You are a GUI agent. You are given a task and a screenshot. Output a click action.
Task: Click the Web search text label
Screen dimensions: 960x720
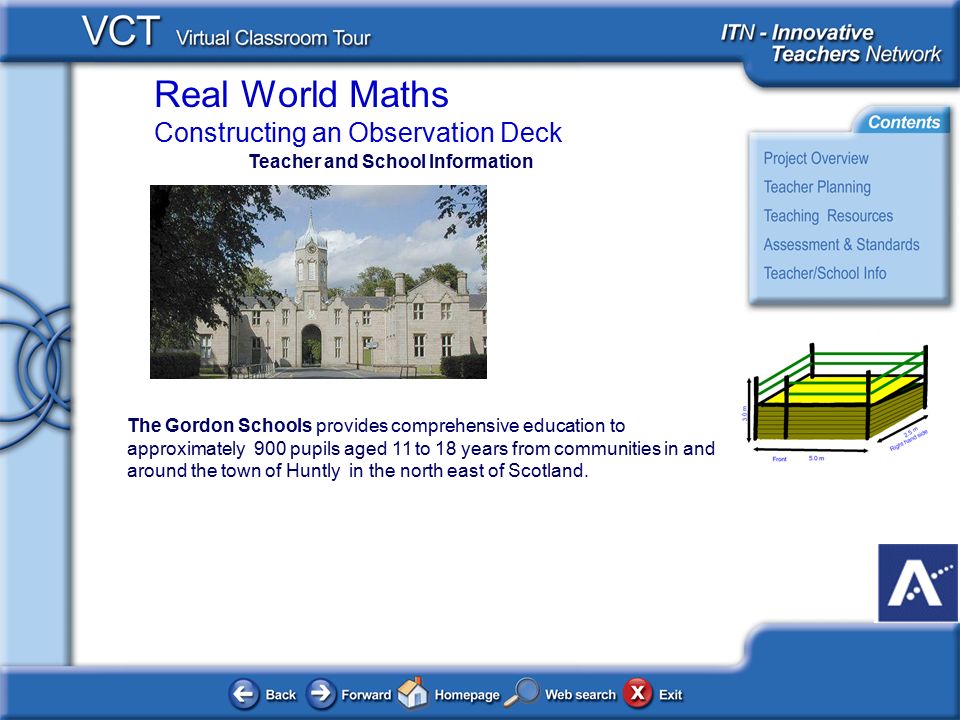[580, 694]
